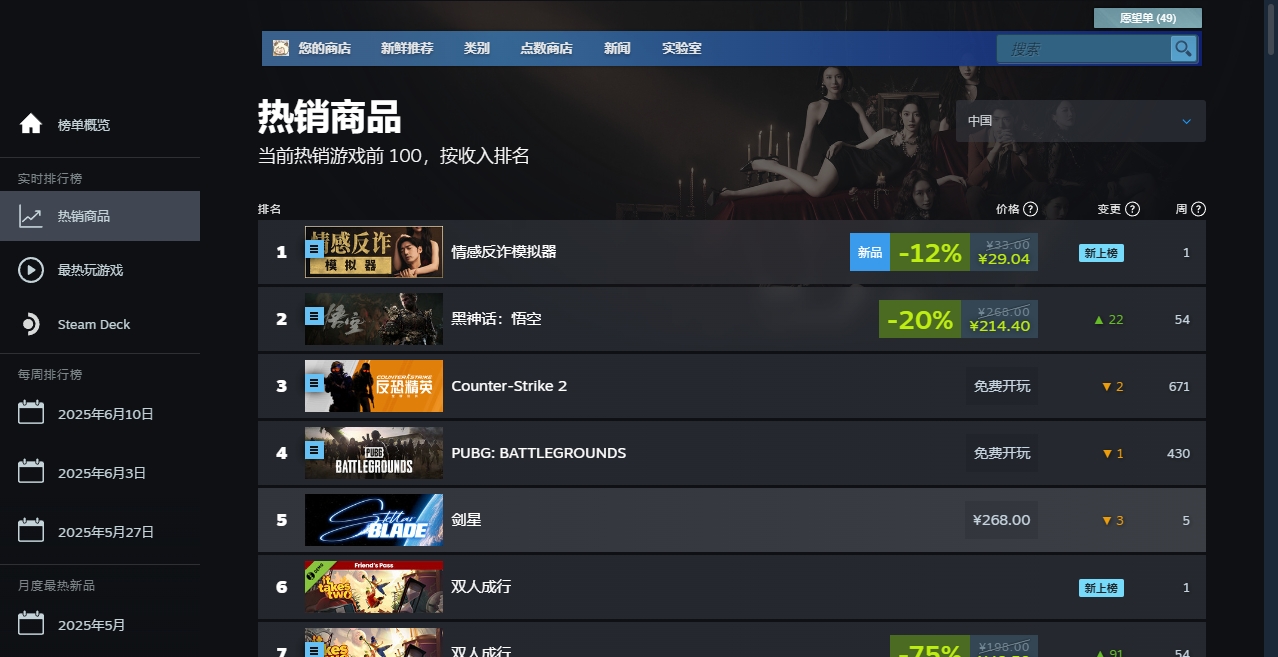Viewport: 1278px width, 657px height.
Task: Click the help icon next to 变更
Action: click(1133, 209)
